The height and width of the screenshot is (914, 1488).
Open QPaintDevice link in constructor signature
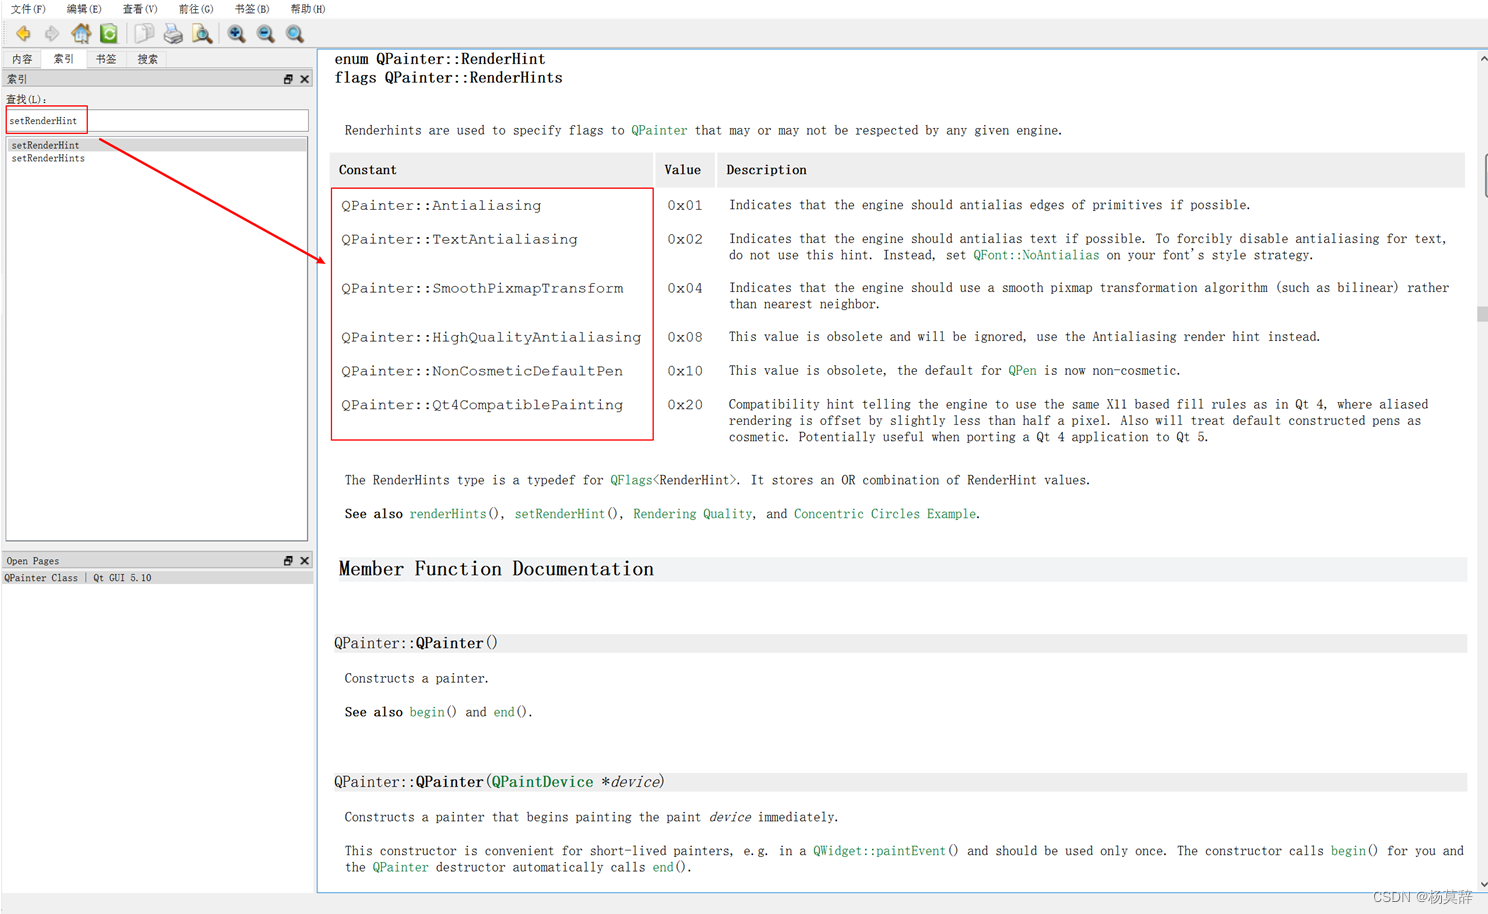click(542, 782)
